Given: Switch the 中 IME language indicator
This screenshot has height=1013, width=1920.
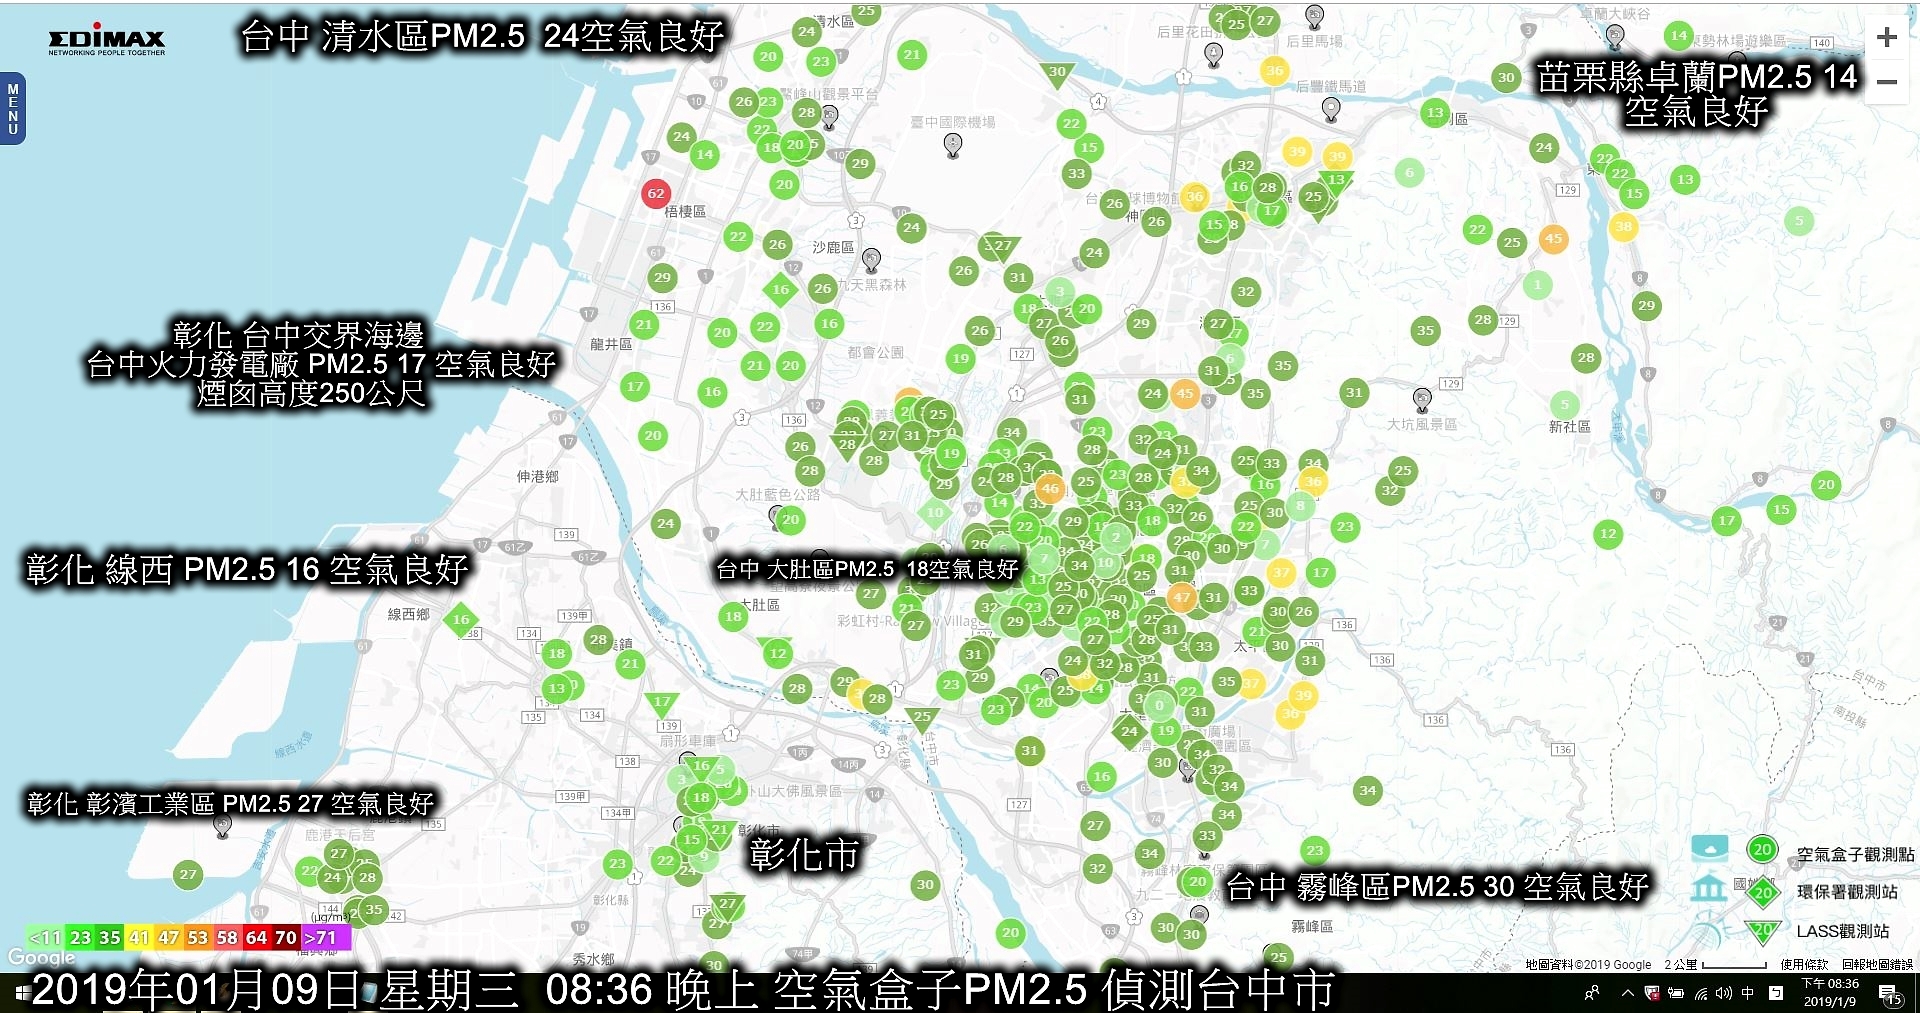Looking at the screenshot, I should point(1748,993).
